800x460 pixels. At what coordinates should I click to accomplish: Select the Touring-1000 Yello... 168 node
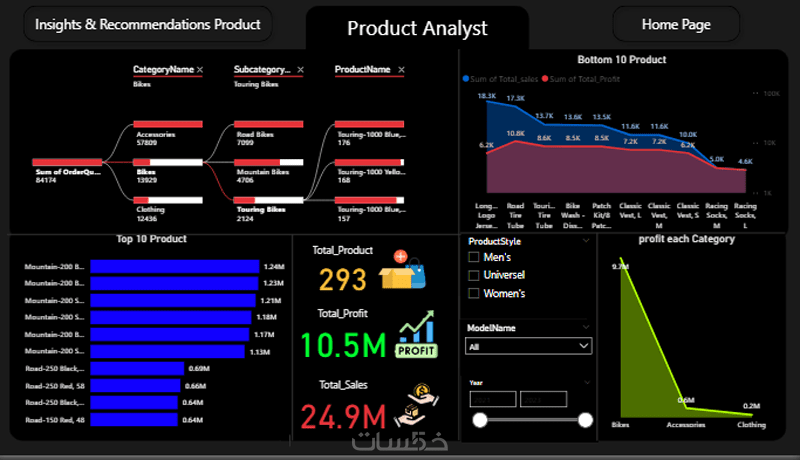click(x=369, y=162)
